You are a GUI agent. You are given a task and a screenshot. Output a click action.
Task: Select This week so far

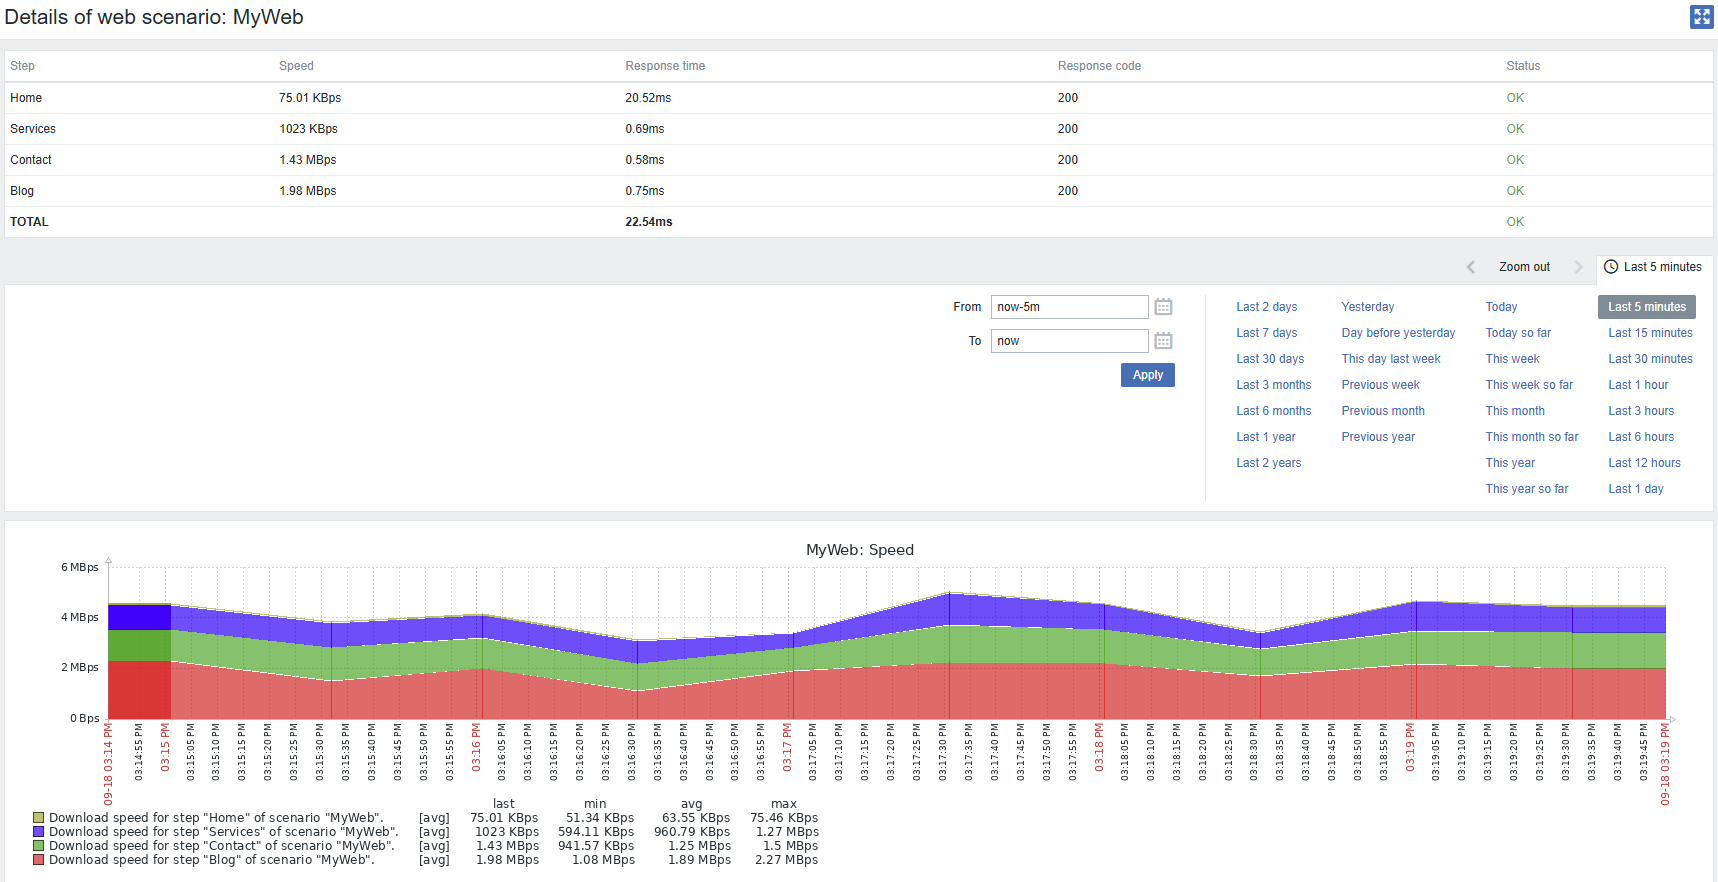tap(1528, 385)
